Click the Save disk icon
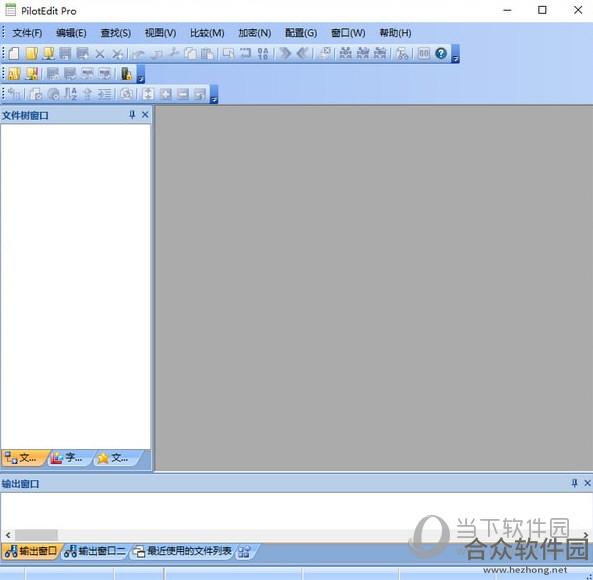The width and height of the screenshot is (593, 580). pyautogui.click(x=65, y=54)
